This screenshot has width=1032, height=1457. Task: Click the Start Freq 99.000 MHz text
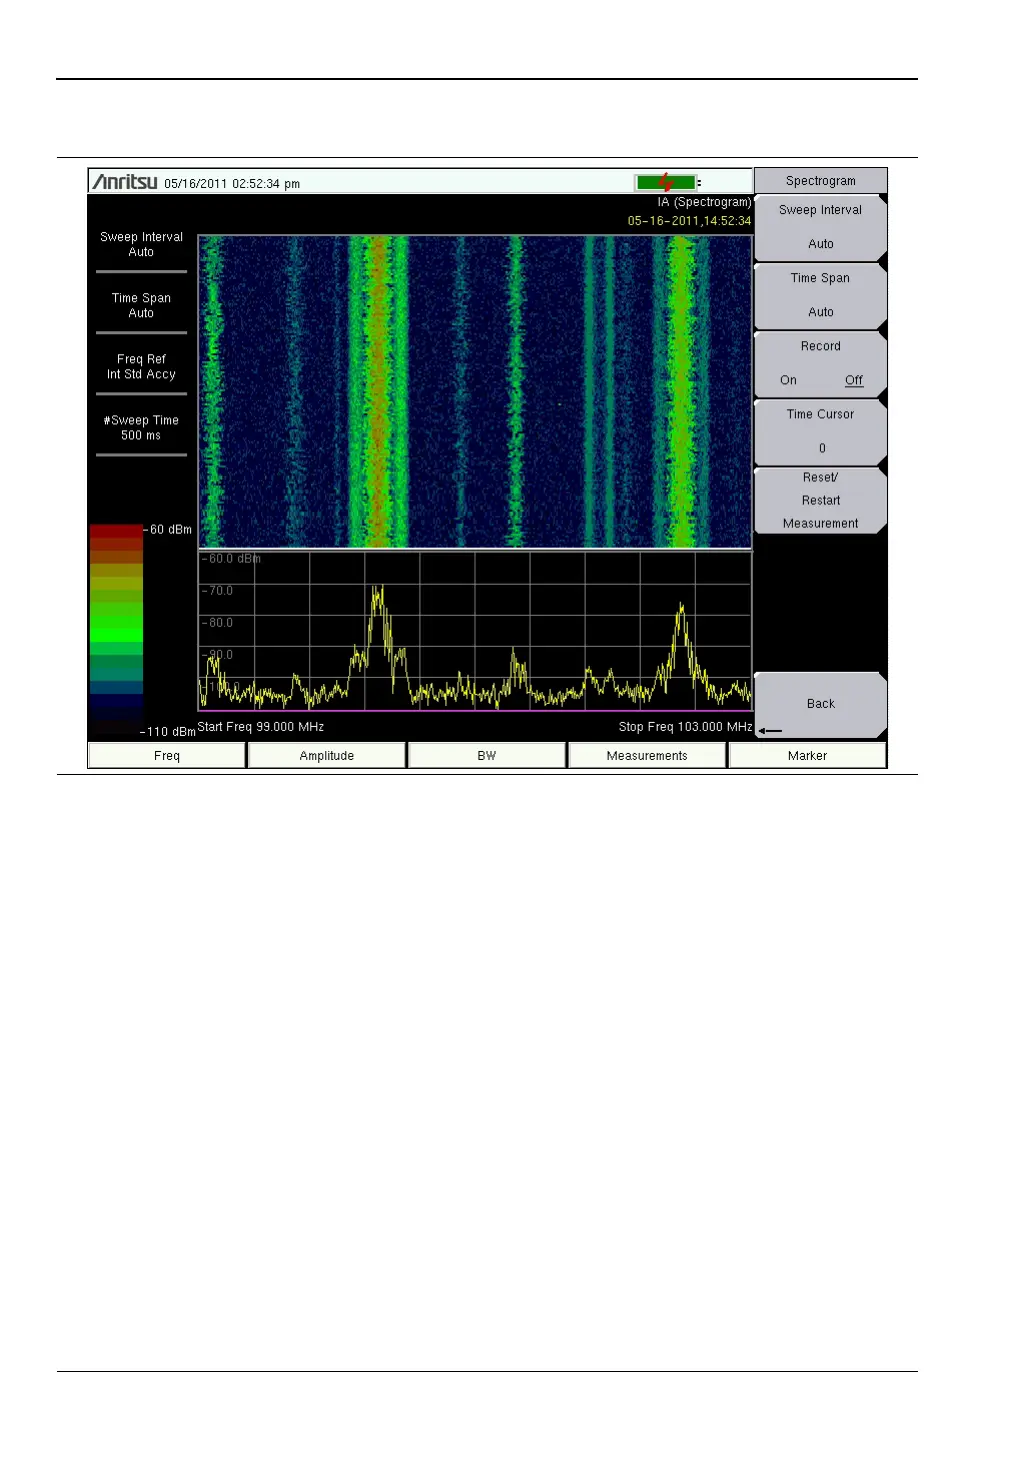point(260,727)
